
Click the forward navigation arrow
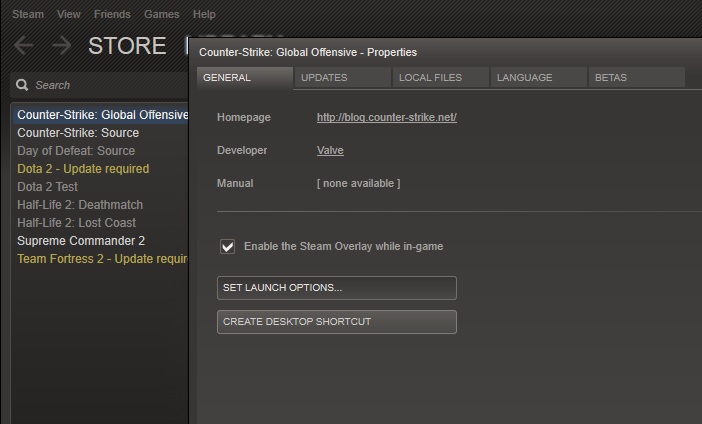(62, 46)
